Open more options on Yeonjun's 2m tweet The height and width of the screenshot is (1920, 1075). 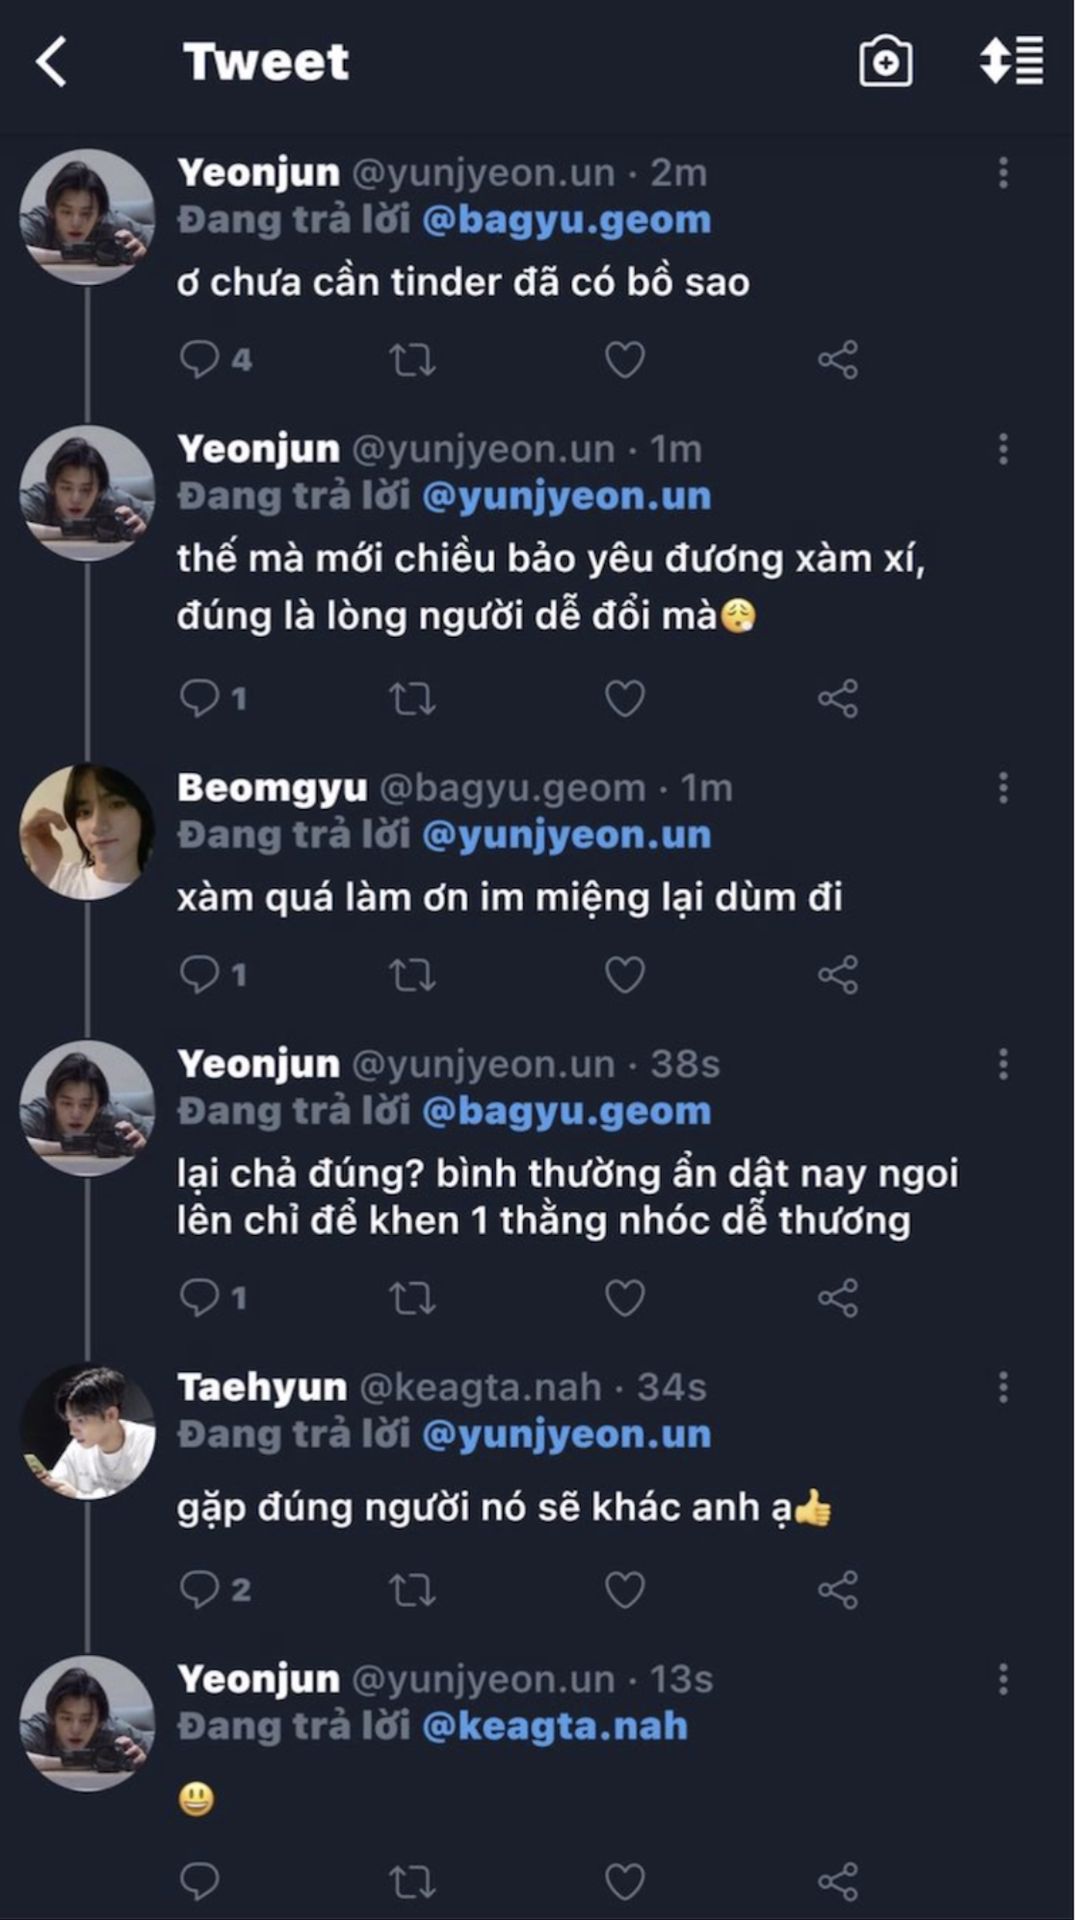[x=1003, y=173]
